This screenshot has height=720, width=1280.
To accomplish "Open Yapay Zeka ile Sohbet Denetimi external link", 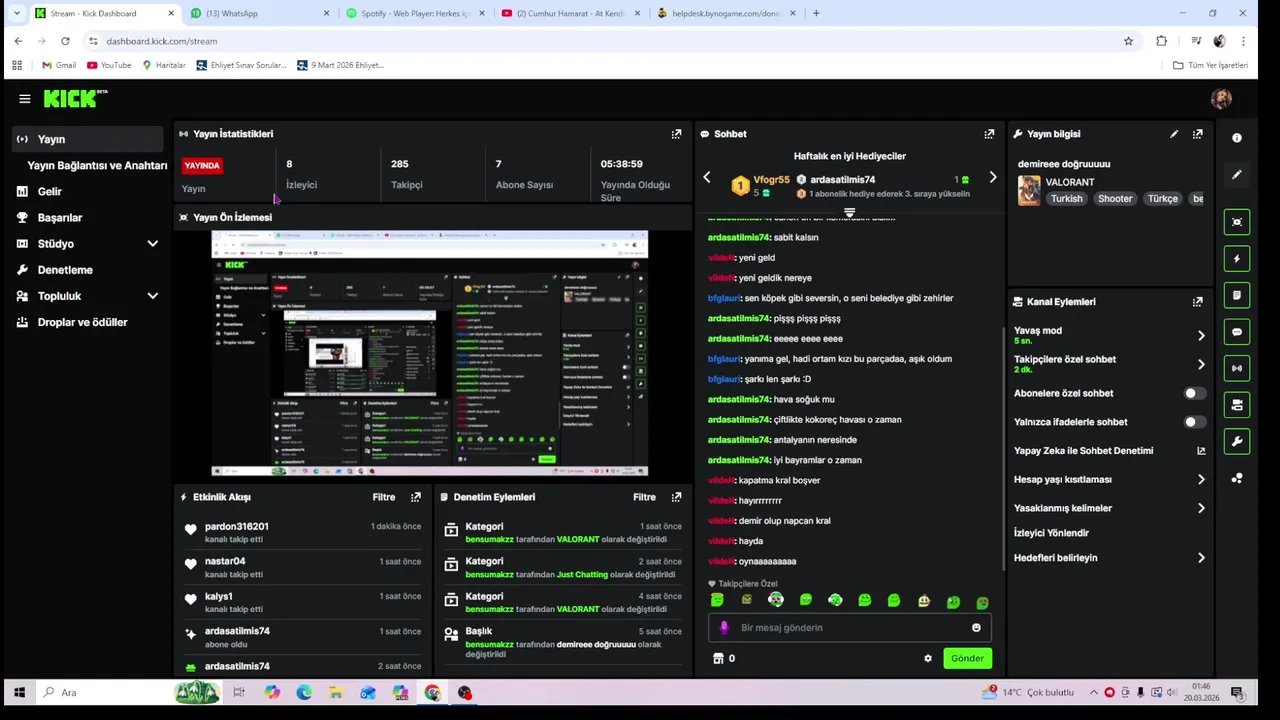I will point(1201,451).
